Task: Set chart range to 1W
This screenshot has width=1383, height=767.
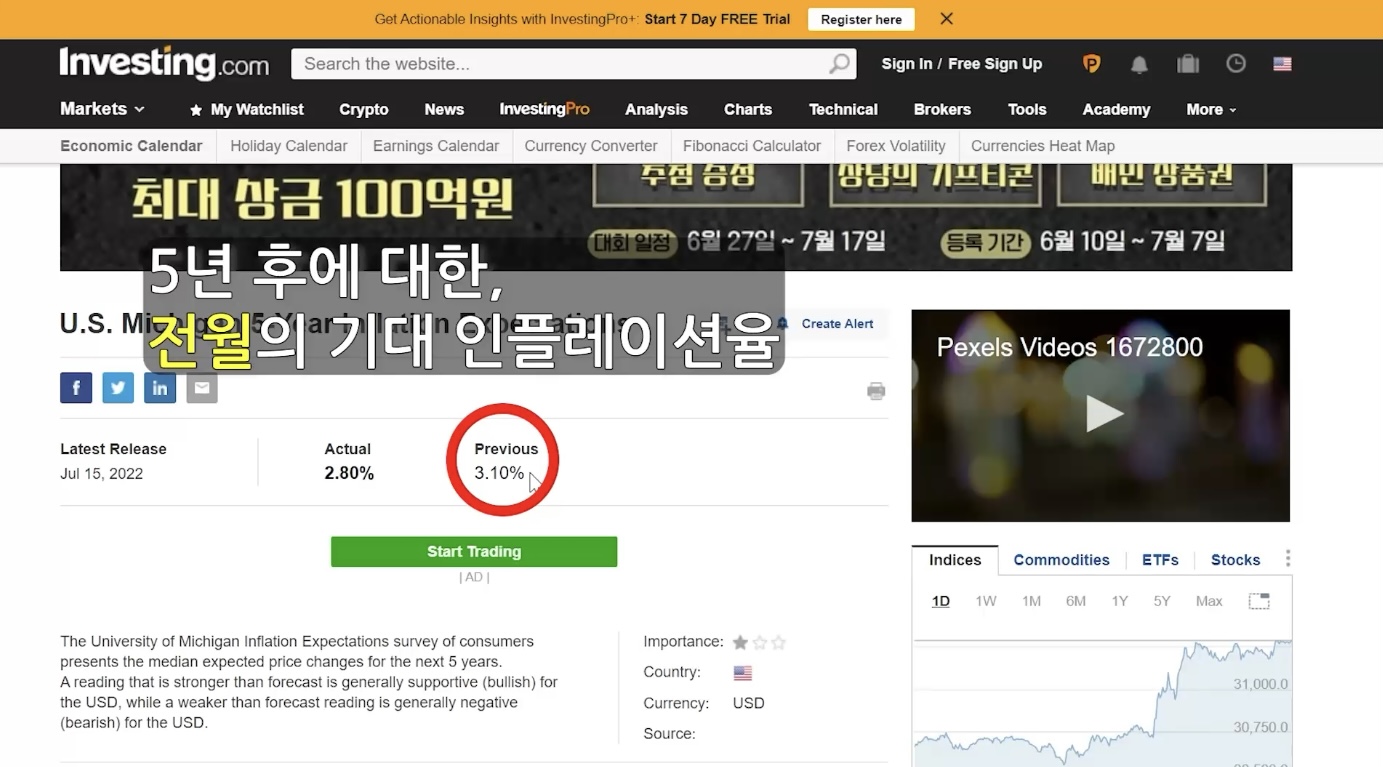Action: coord(986,601)
